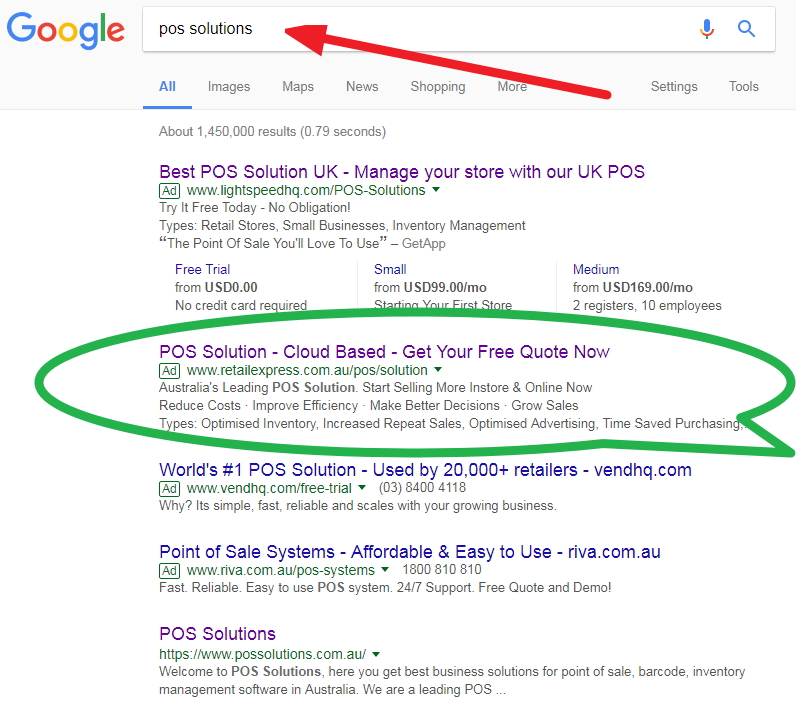
Task: Open the Shopping tab
Action: coord(438,87)
